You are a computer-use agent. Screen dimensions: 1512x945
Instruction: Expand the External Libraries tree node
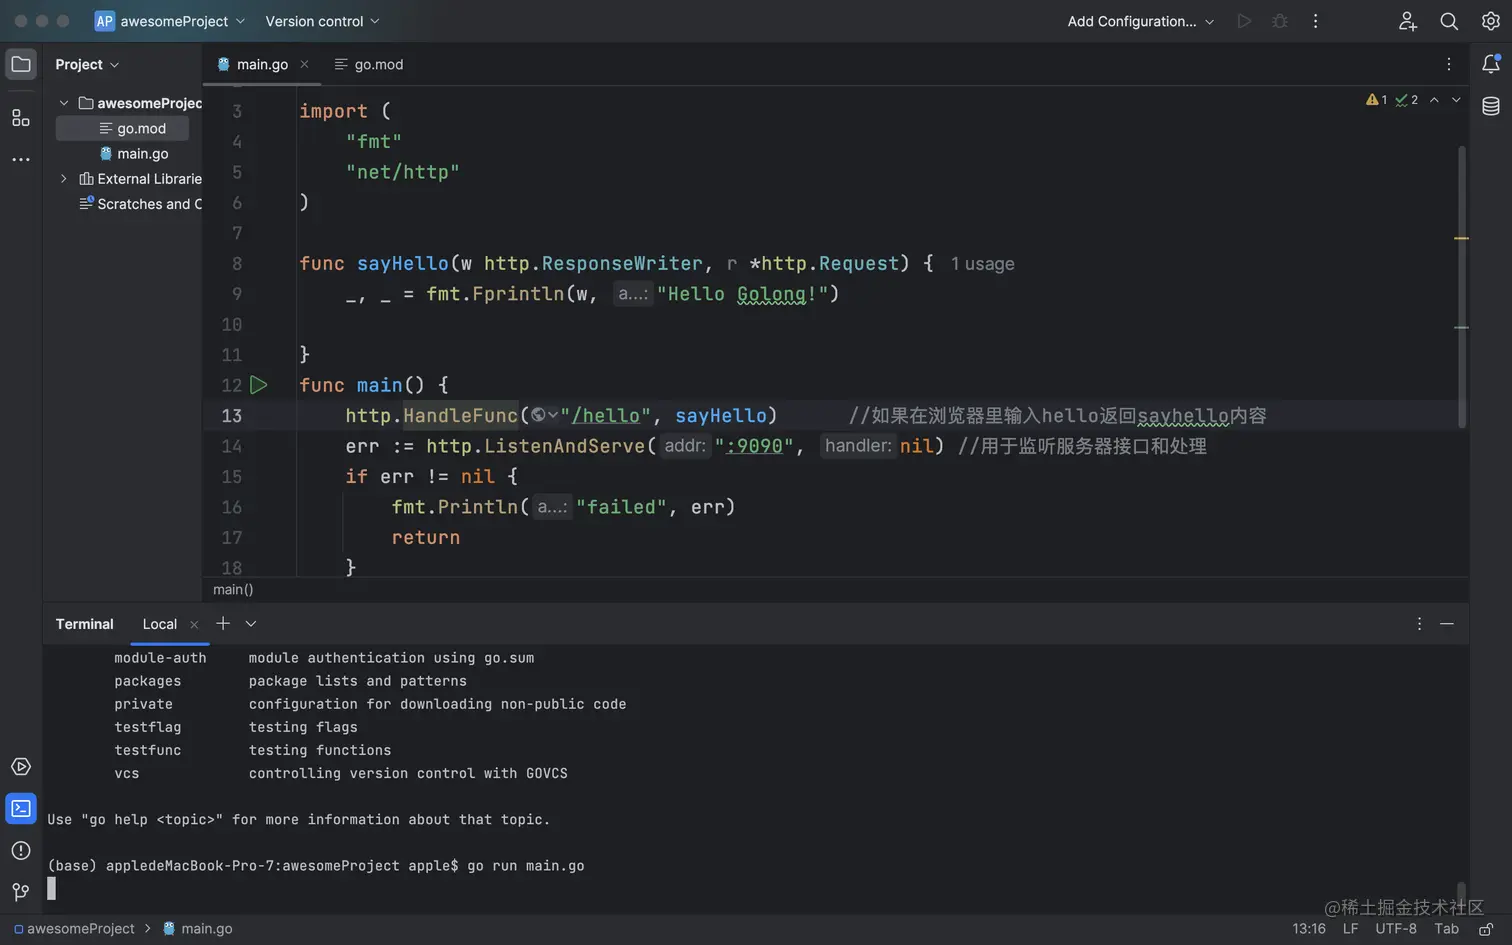(64, 179)
